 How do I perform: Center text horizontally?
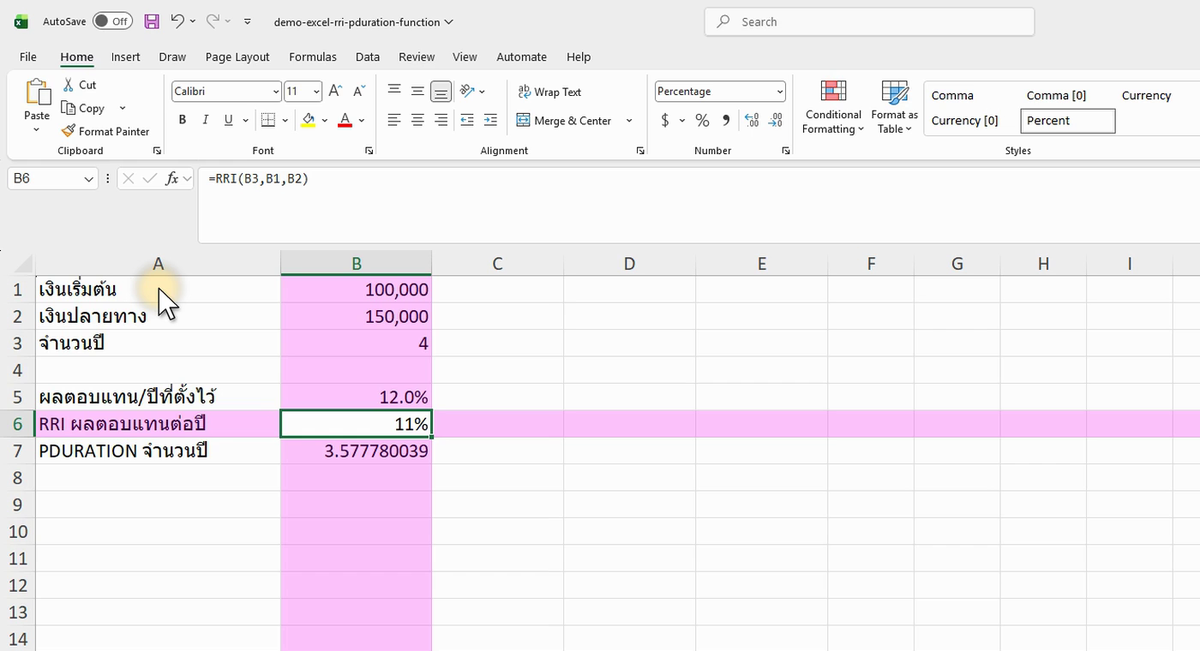(417, 120)
